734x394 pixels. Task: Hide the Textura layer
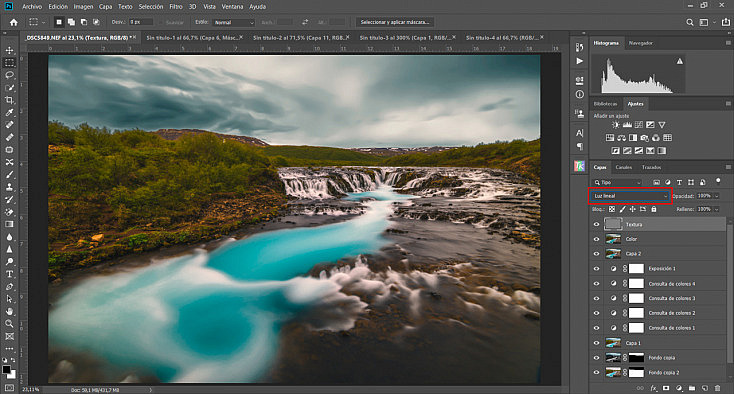pos(596,224)
